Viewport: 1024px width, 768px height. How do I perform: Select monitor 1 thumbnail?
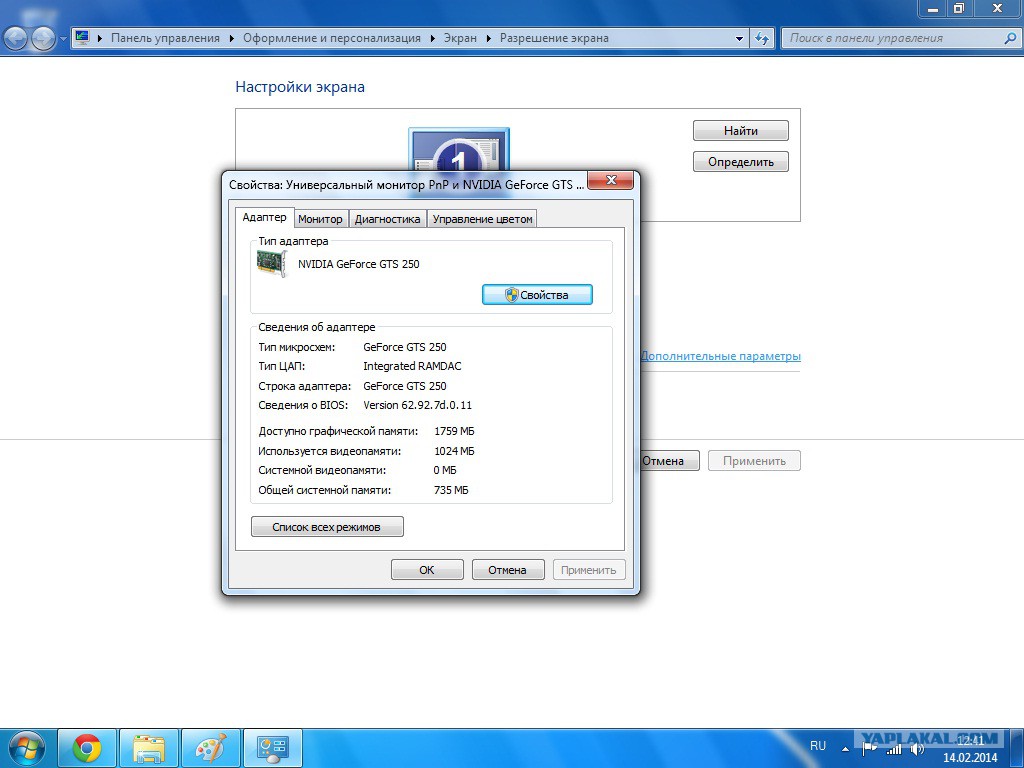(458, 150)
